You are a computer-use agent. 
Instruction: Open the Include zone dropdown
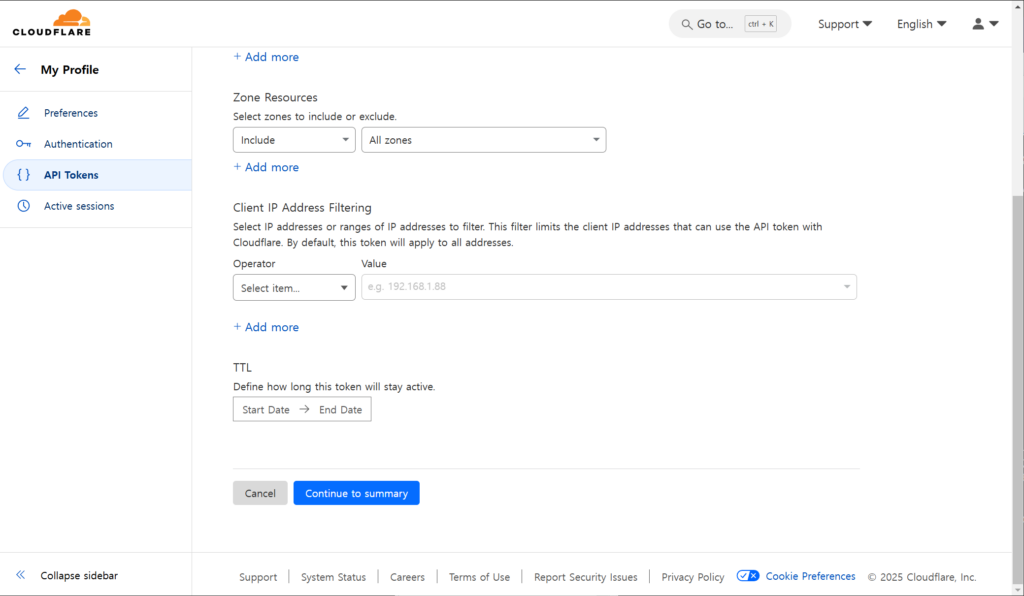point(294,140)
